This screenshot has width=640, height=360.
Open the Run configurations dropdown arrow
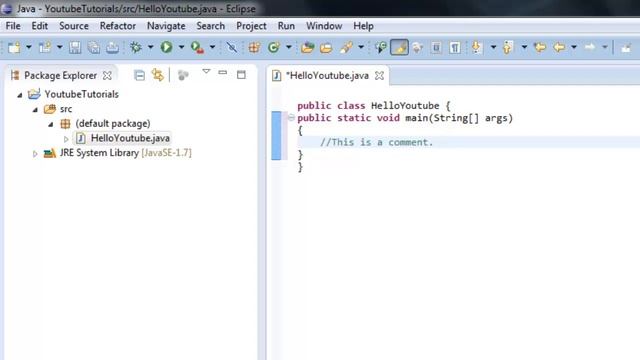[x=181, y=48]
